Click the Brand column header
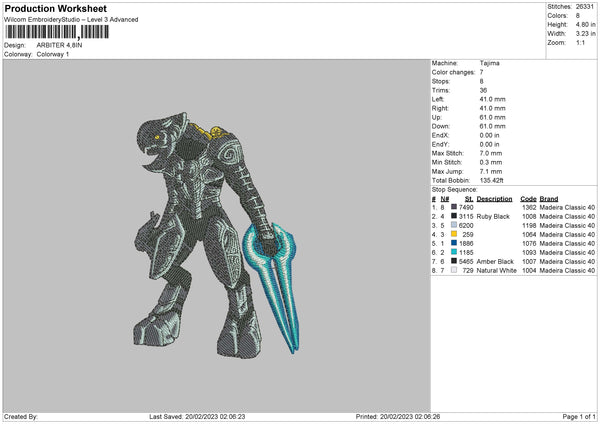This screenshot has width=600, height=424. (549, 199)
